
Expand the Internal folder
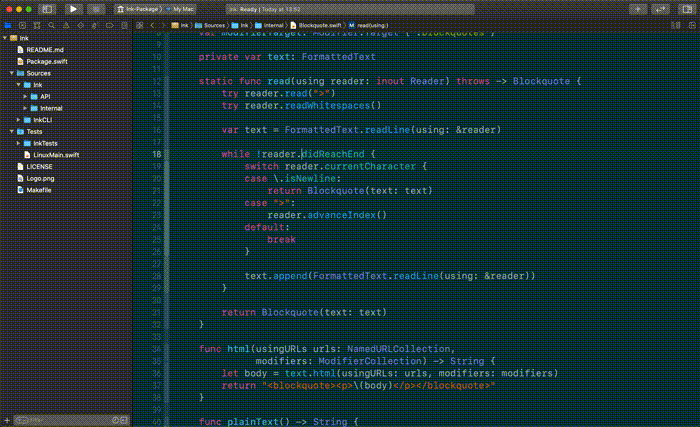click(x=25, y=108)
